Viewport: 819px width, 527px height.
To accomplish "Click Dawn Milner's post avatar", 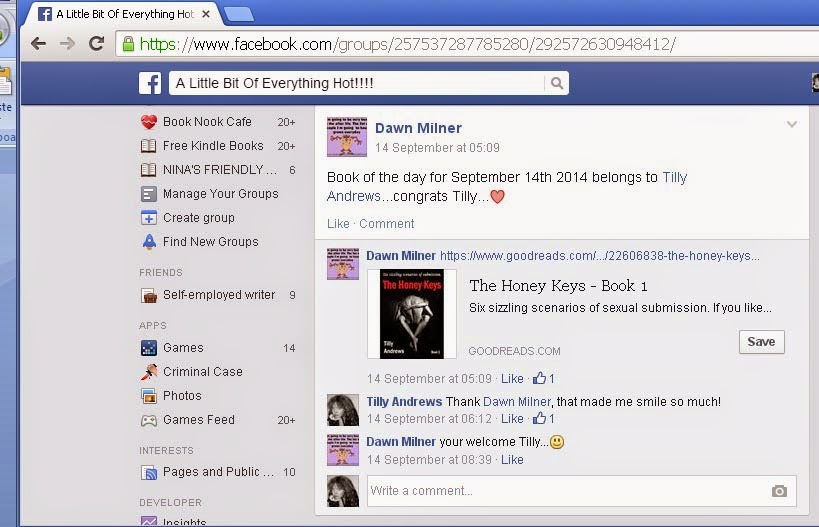I will 347,137.
